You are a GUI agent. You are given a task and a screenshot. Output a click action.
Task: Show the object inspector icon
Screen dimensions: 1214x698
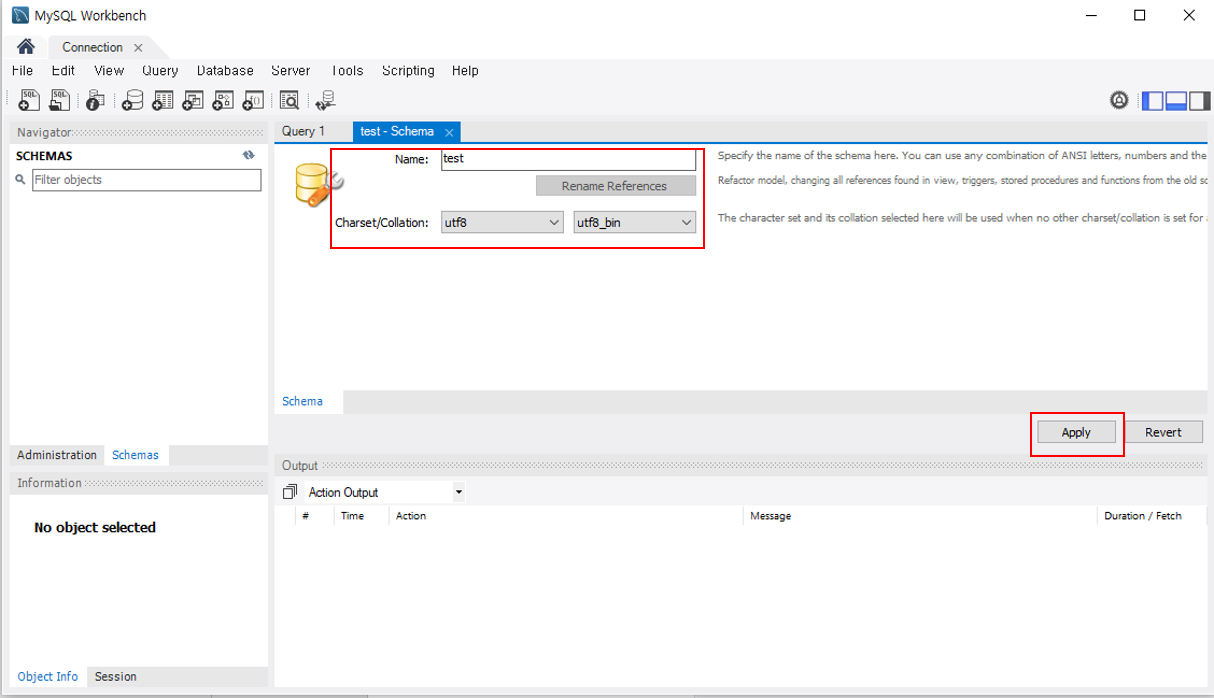94,100
